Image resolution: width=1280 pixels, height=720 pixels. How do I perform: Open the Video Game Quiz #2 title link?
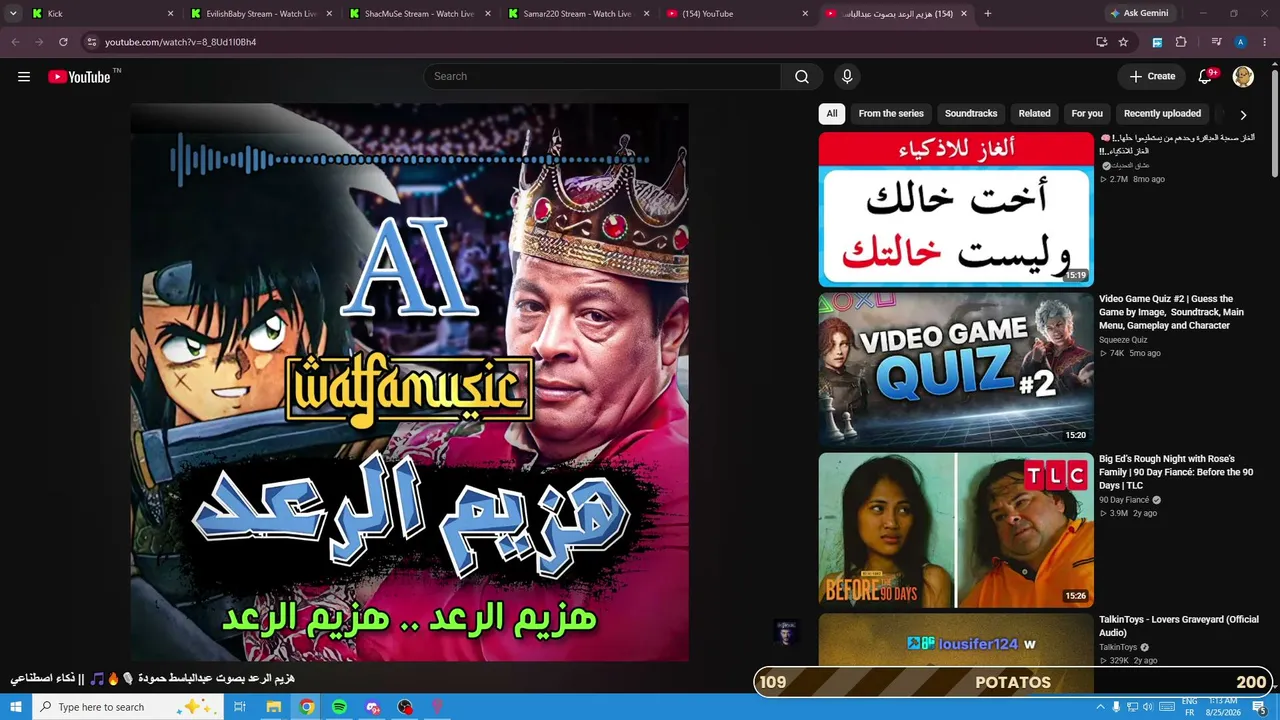point(1172,312)
